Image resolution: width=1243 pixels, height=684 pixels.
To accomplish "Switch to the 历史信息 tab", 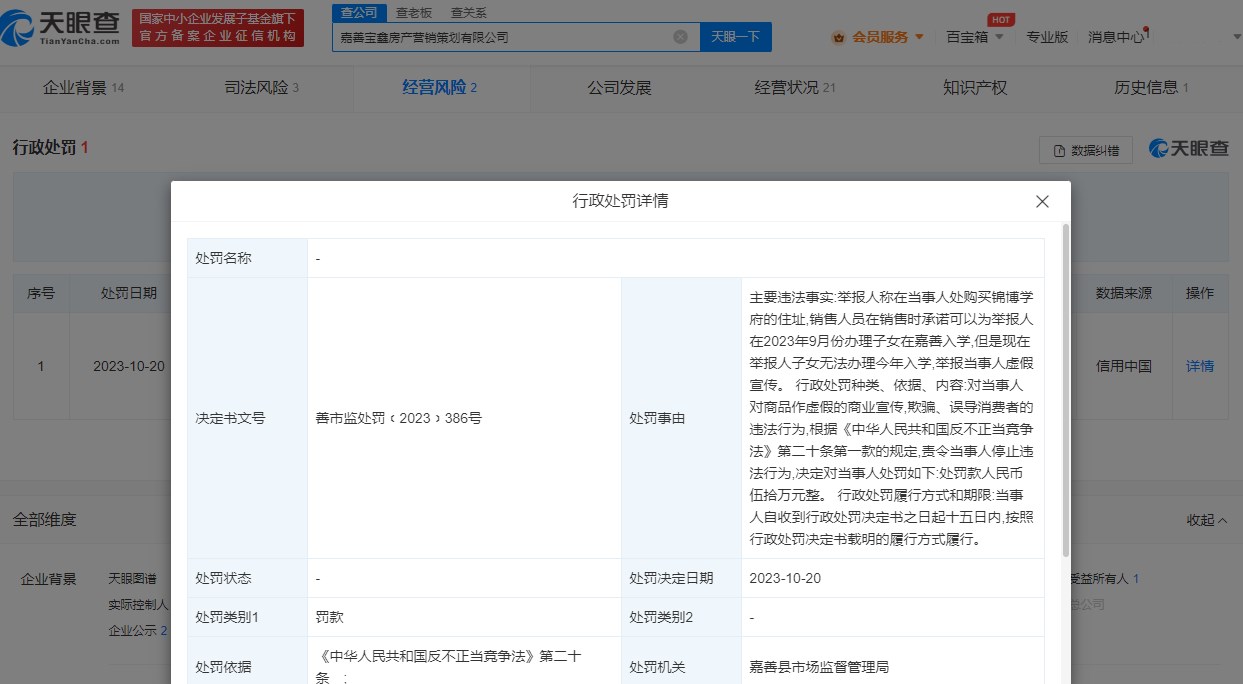I will (1151, 88).
